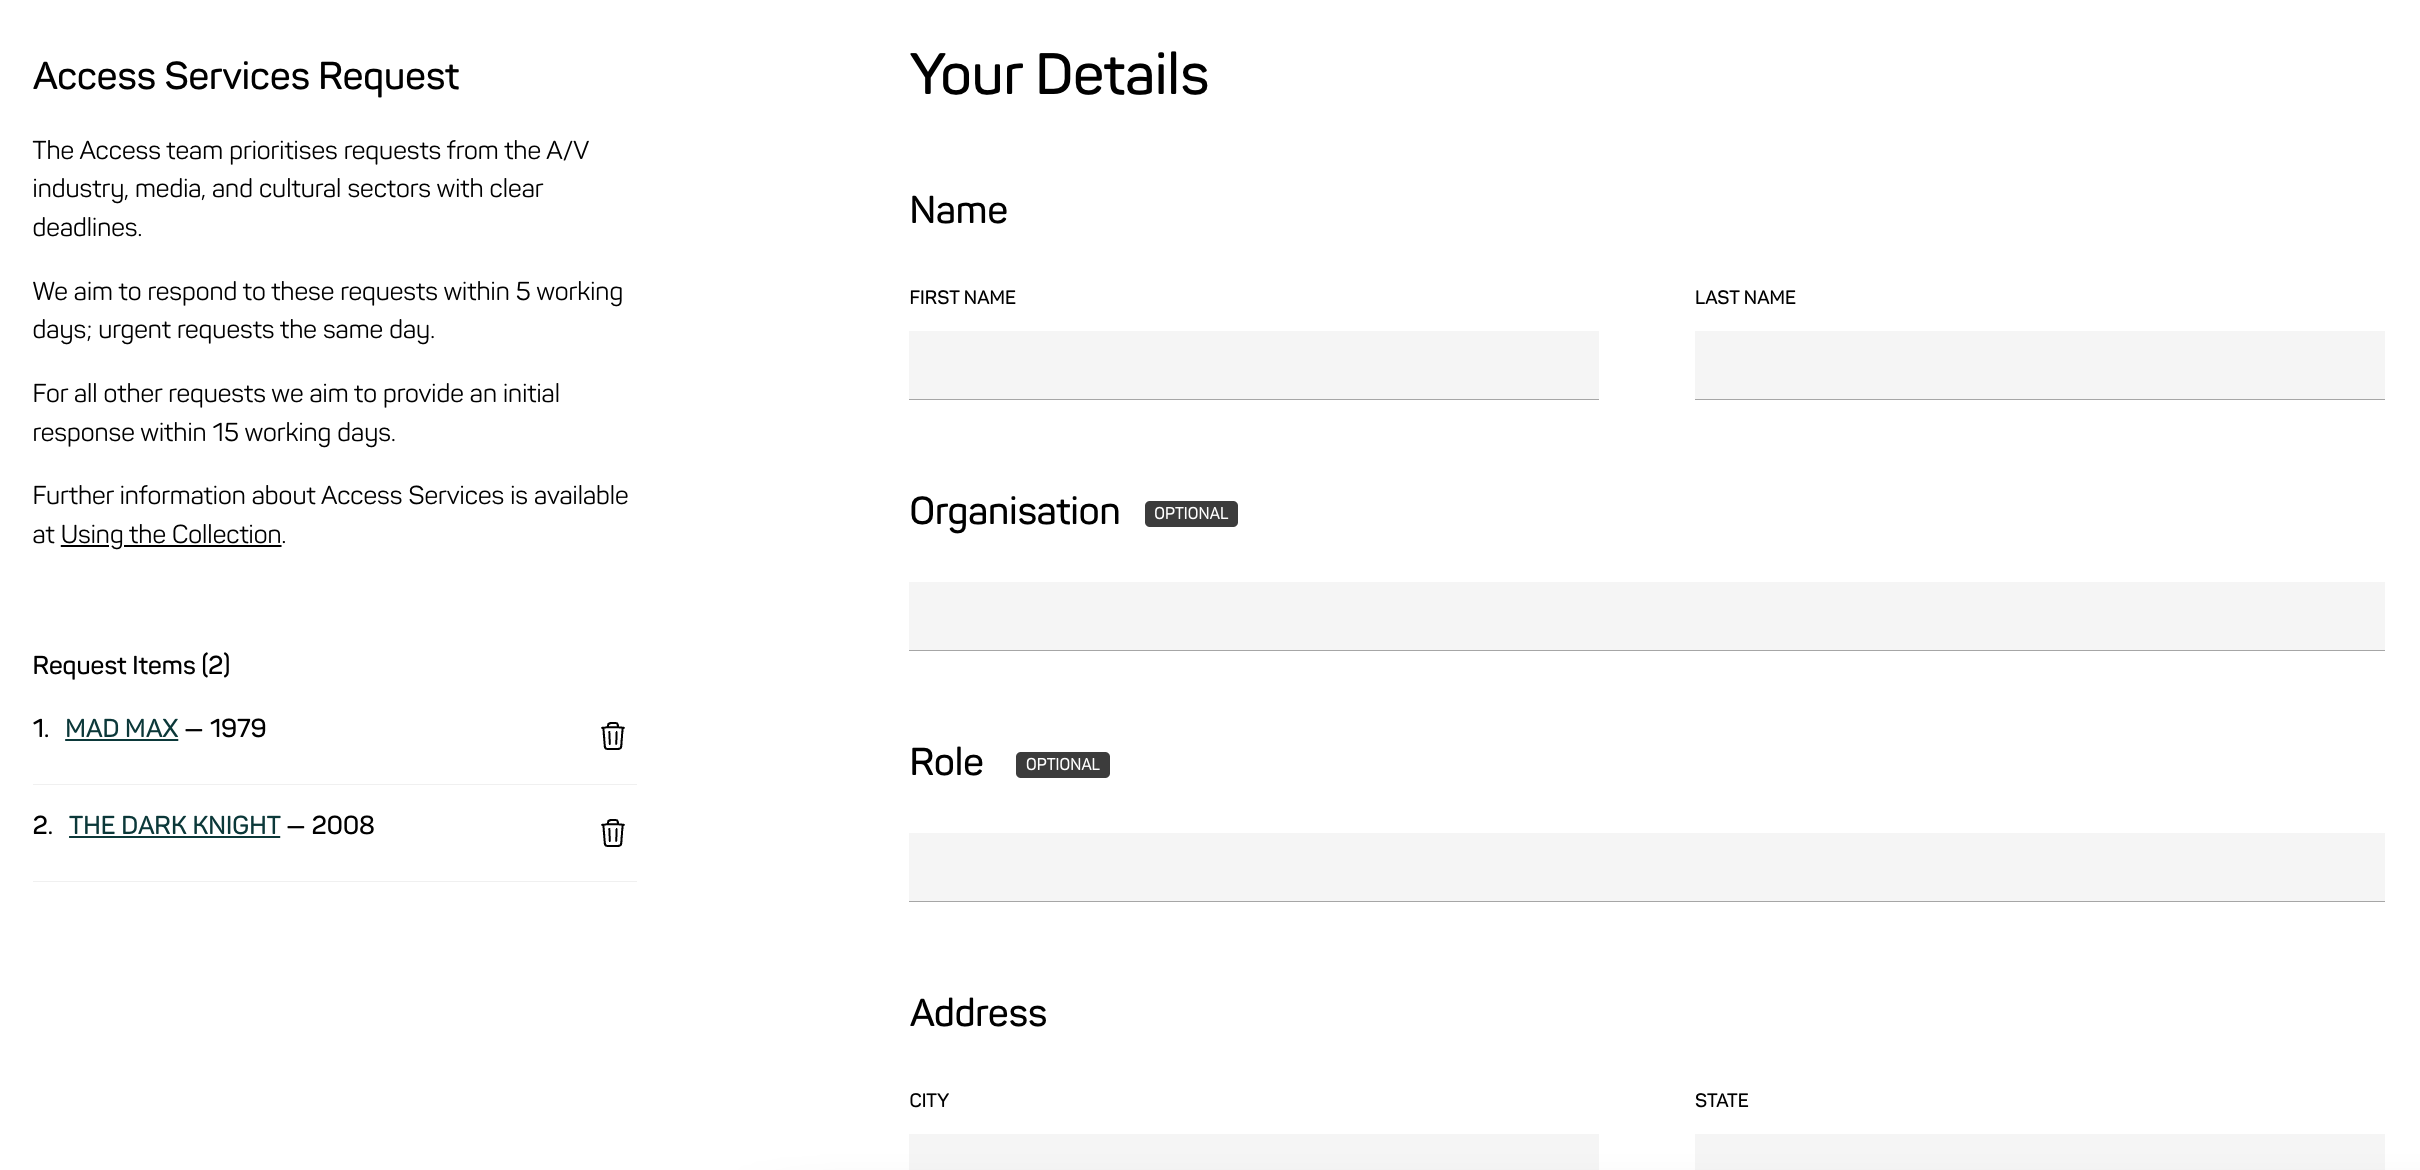This screenshot has width=2420, height=1170.
Task: Click the Access Services Request title
Action: click(245, 77)
